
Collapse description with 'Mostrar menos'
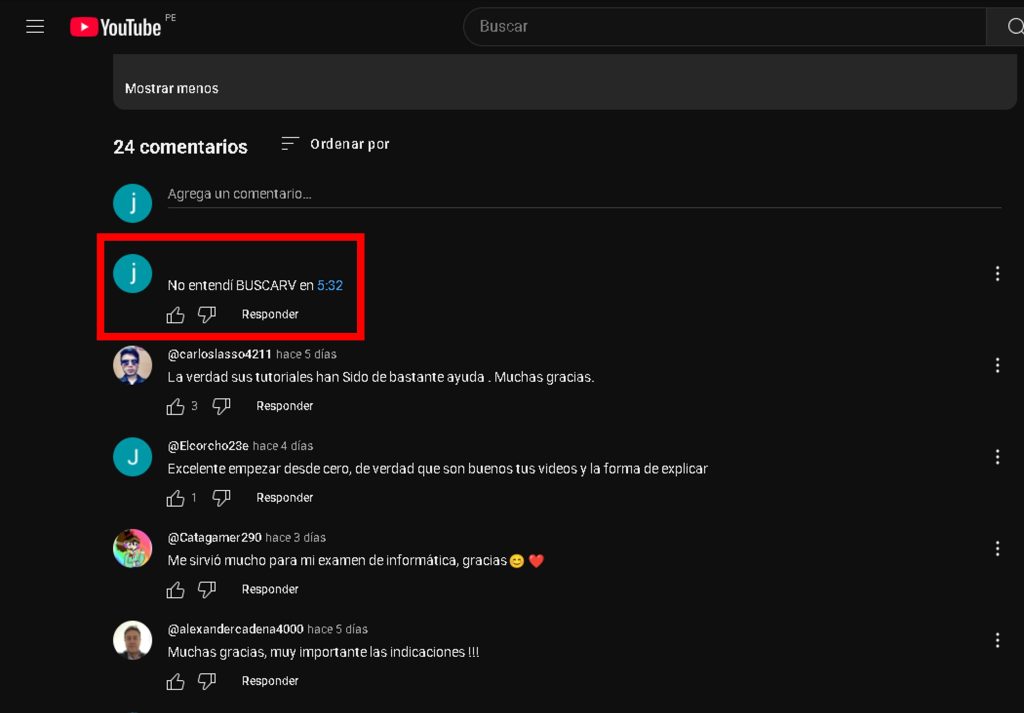click(x=171, y=88)
